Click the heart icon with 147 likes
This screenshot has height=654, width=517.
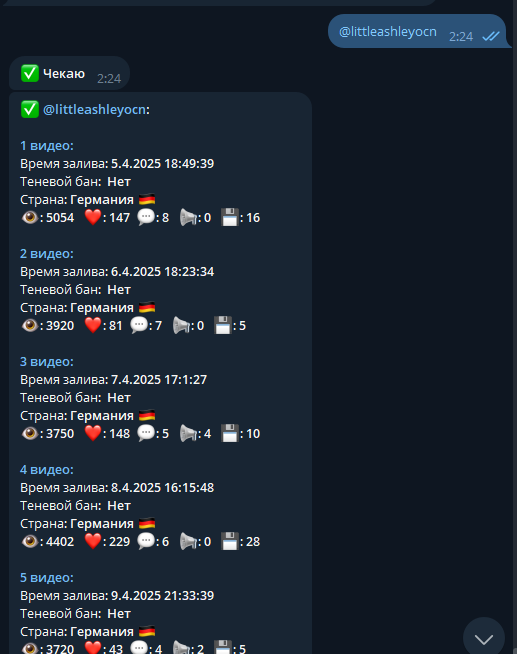click(x=93, y=217)
